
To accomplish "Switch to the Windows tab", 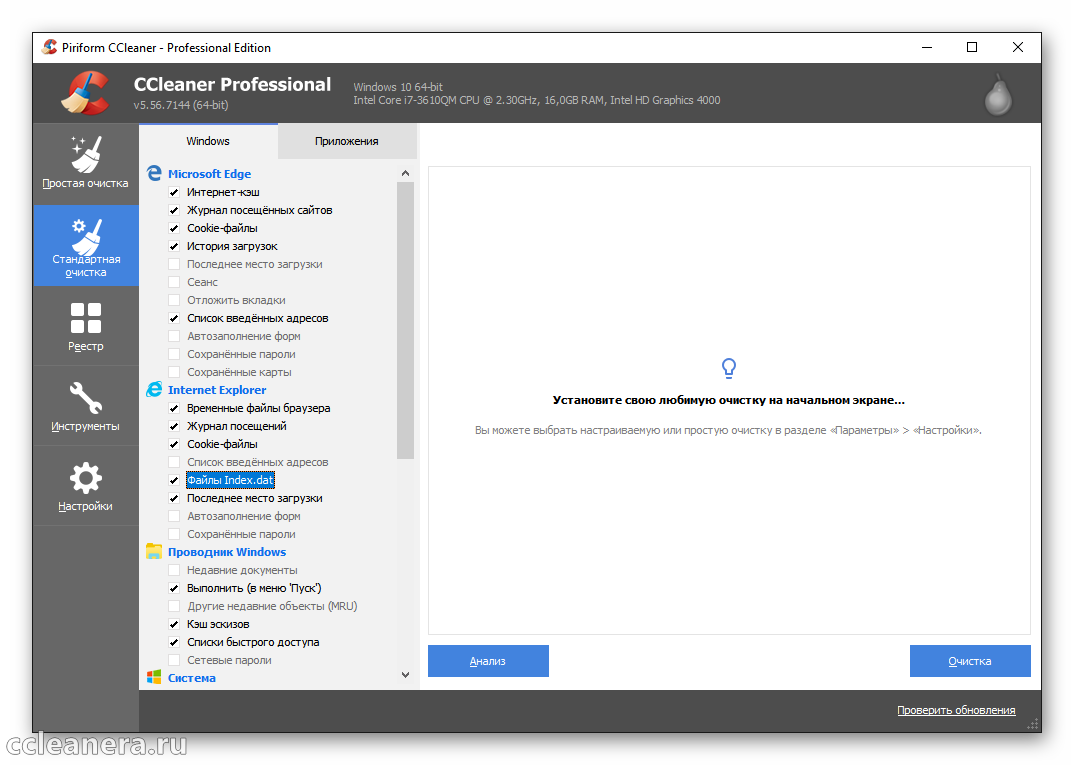I will coord(208,141).
